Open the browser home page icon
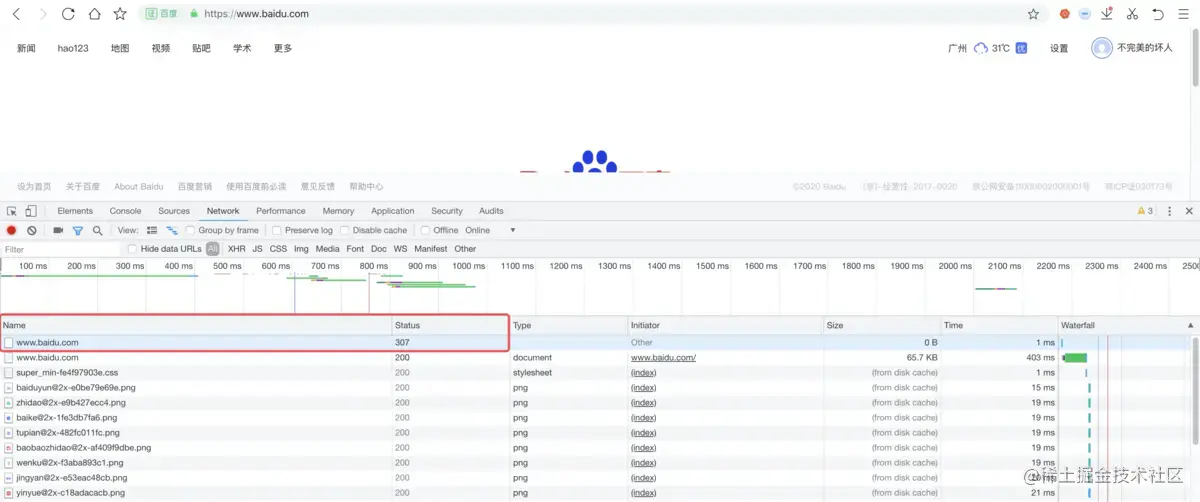Screen dimensions: 1200x502 click(94, 14)
